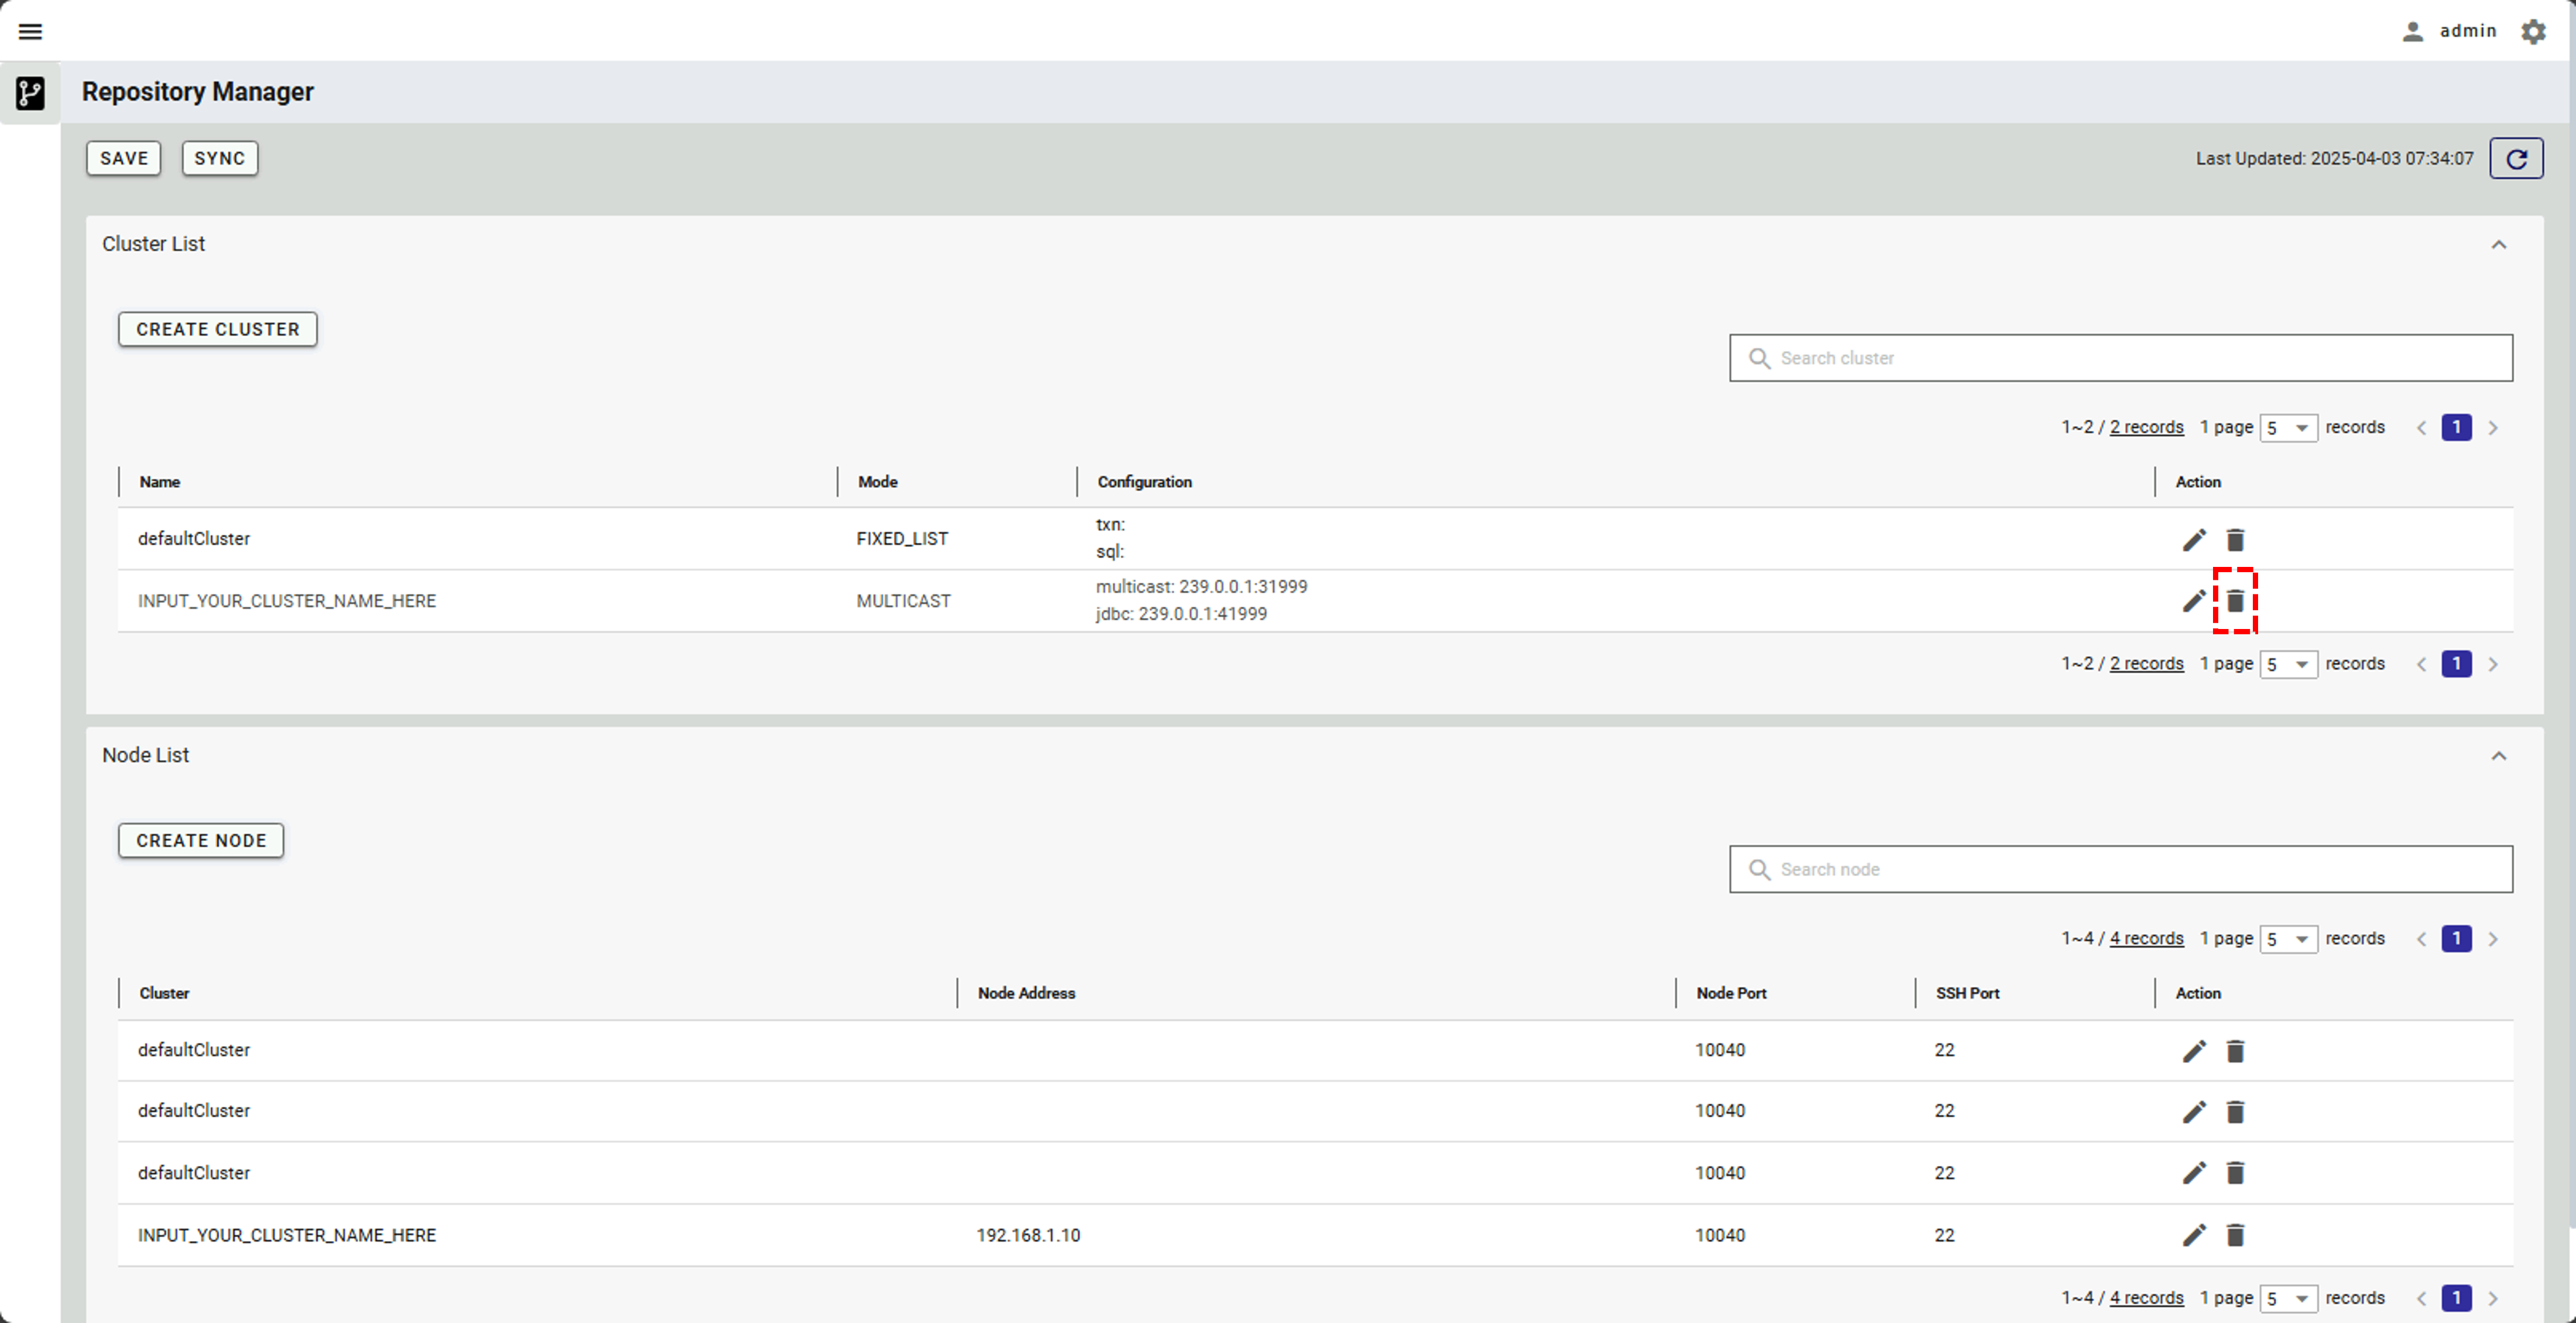Collapse the Cluster List panel
This screenshot has height=1323, width=2576.
click(2498, 245)
